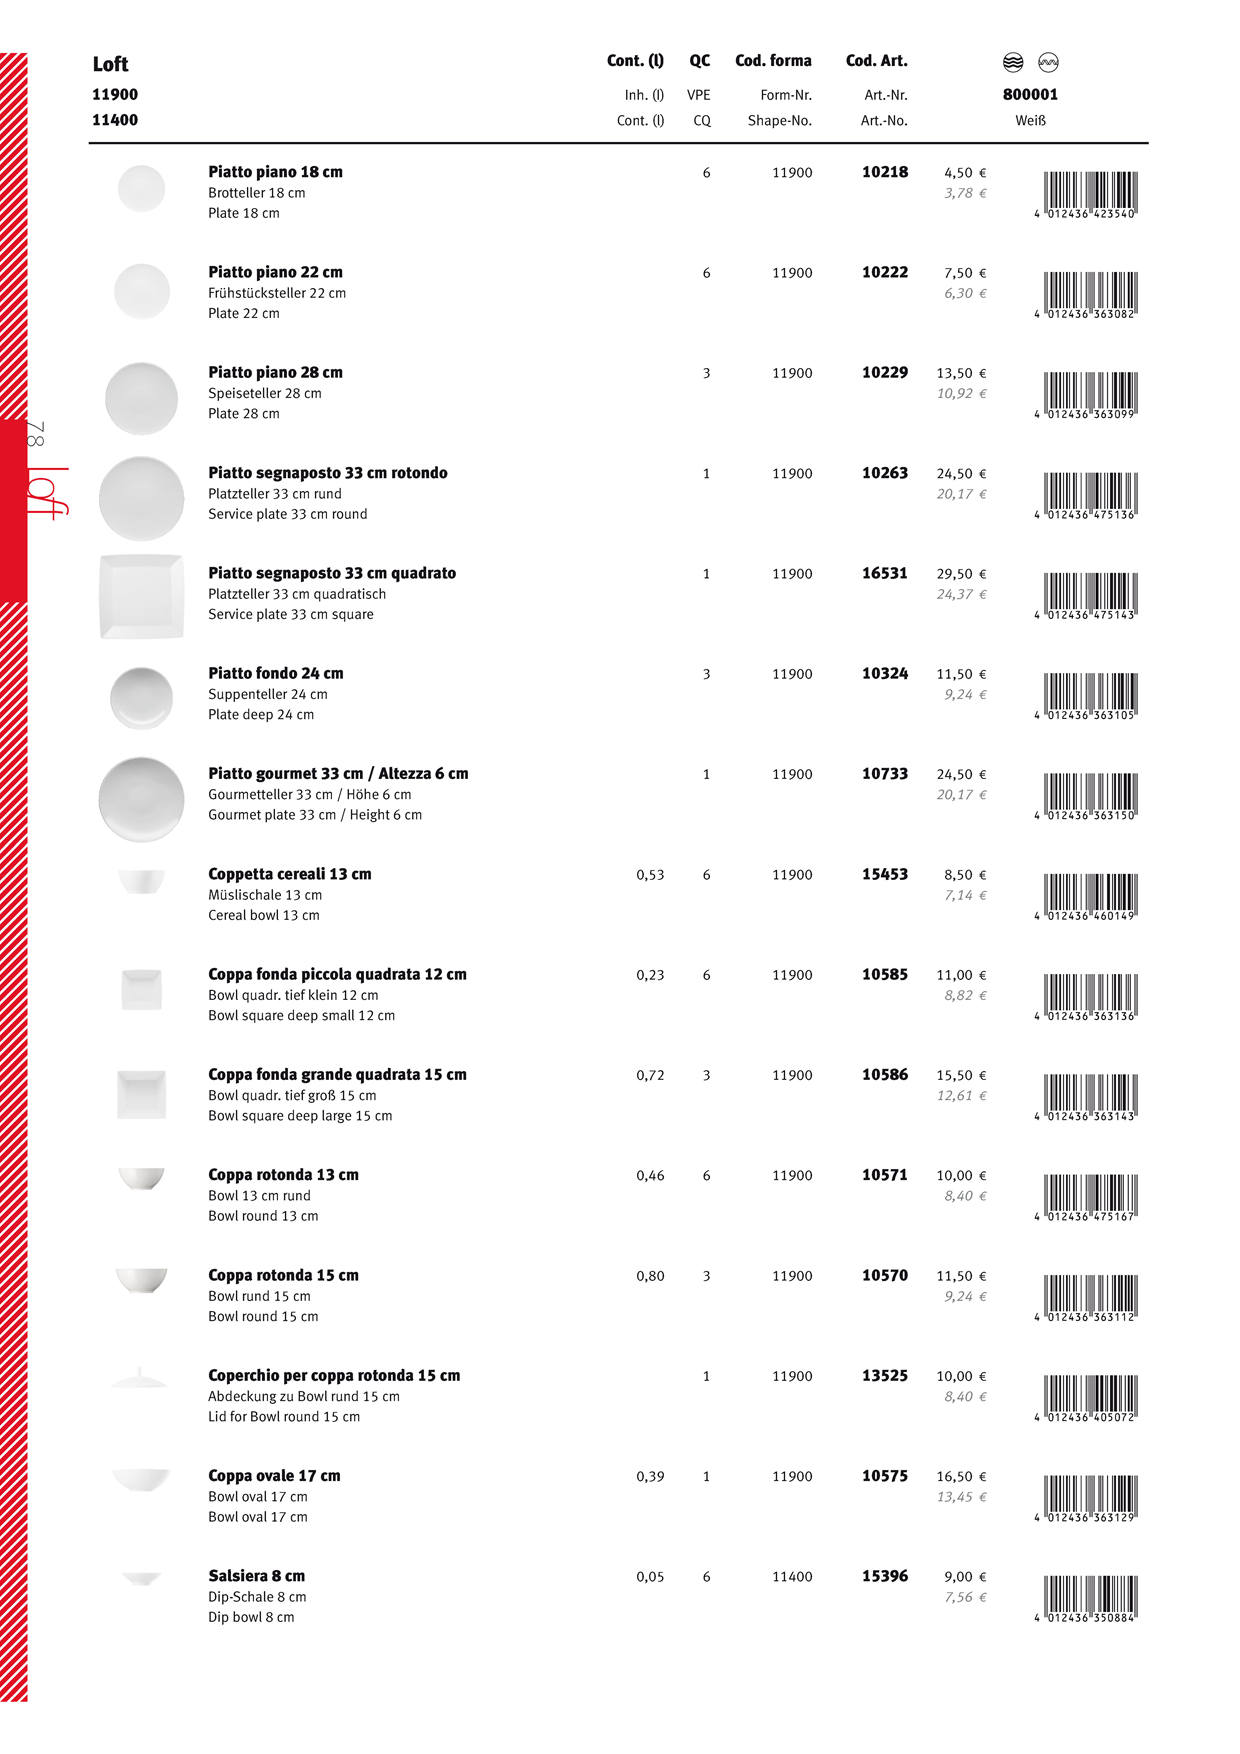Click article number 15453
The height and width of the screenshot is (1754, 1240).
coord(885,874)
